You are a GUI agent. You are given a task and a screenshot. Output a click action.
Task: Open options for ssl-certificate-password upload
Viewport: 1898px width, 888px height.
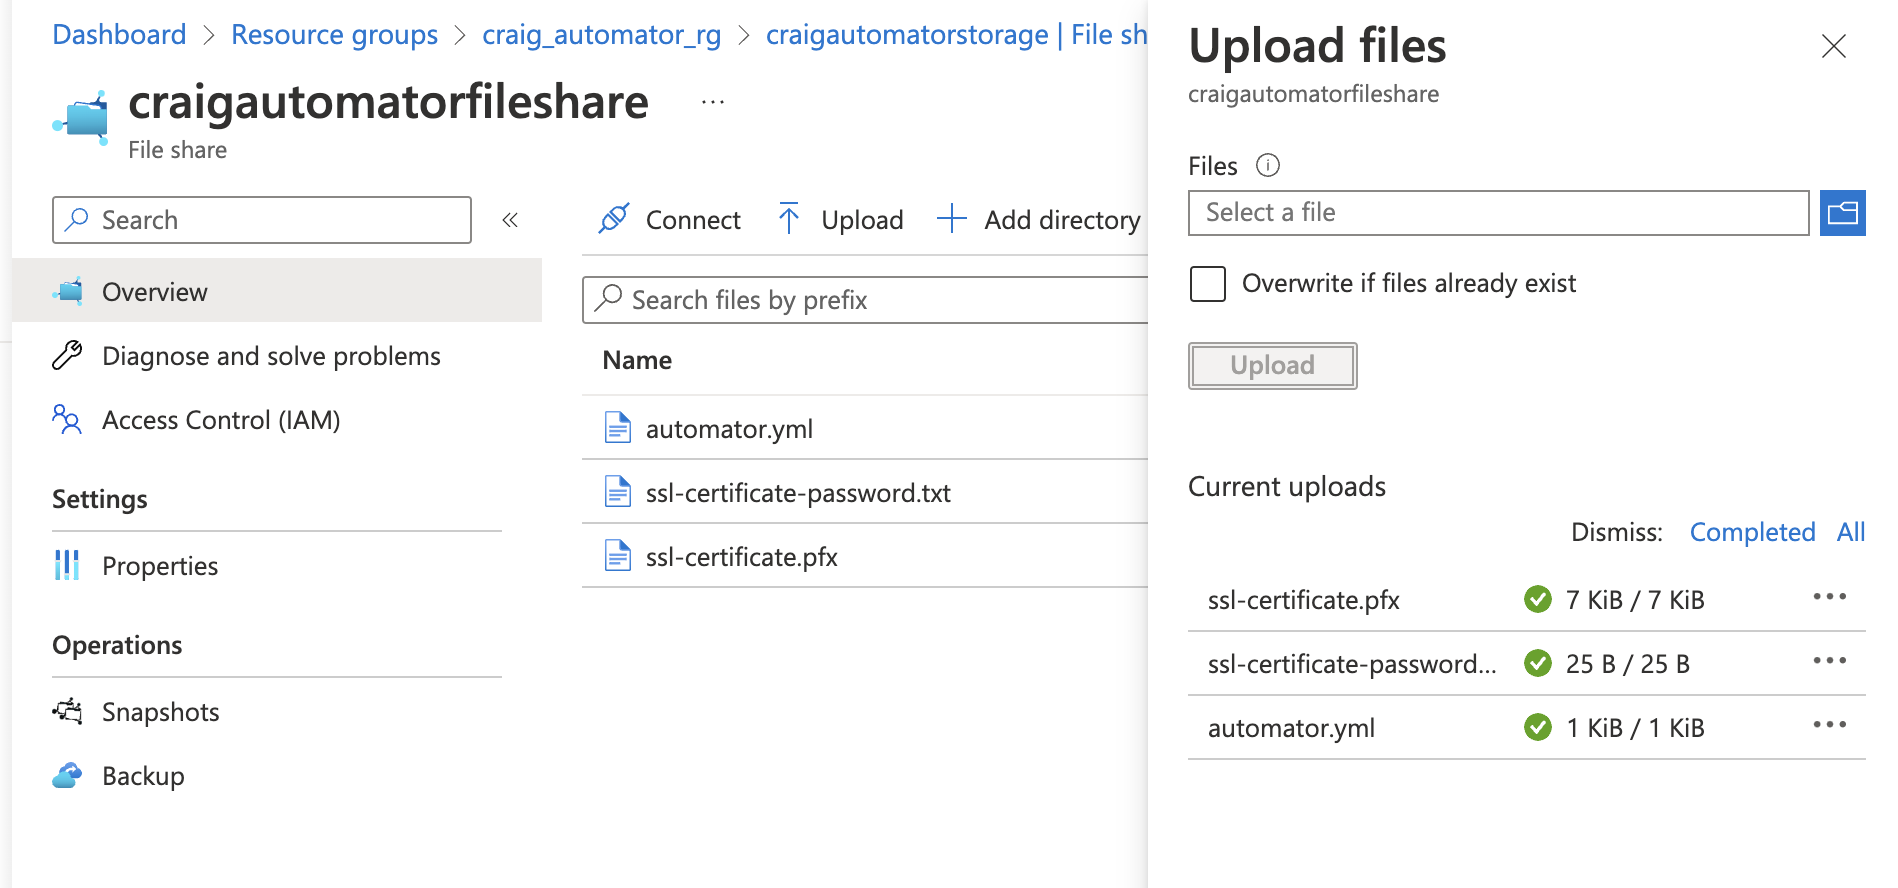click(x=1829, y=661)
